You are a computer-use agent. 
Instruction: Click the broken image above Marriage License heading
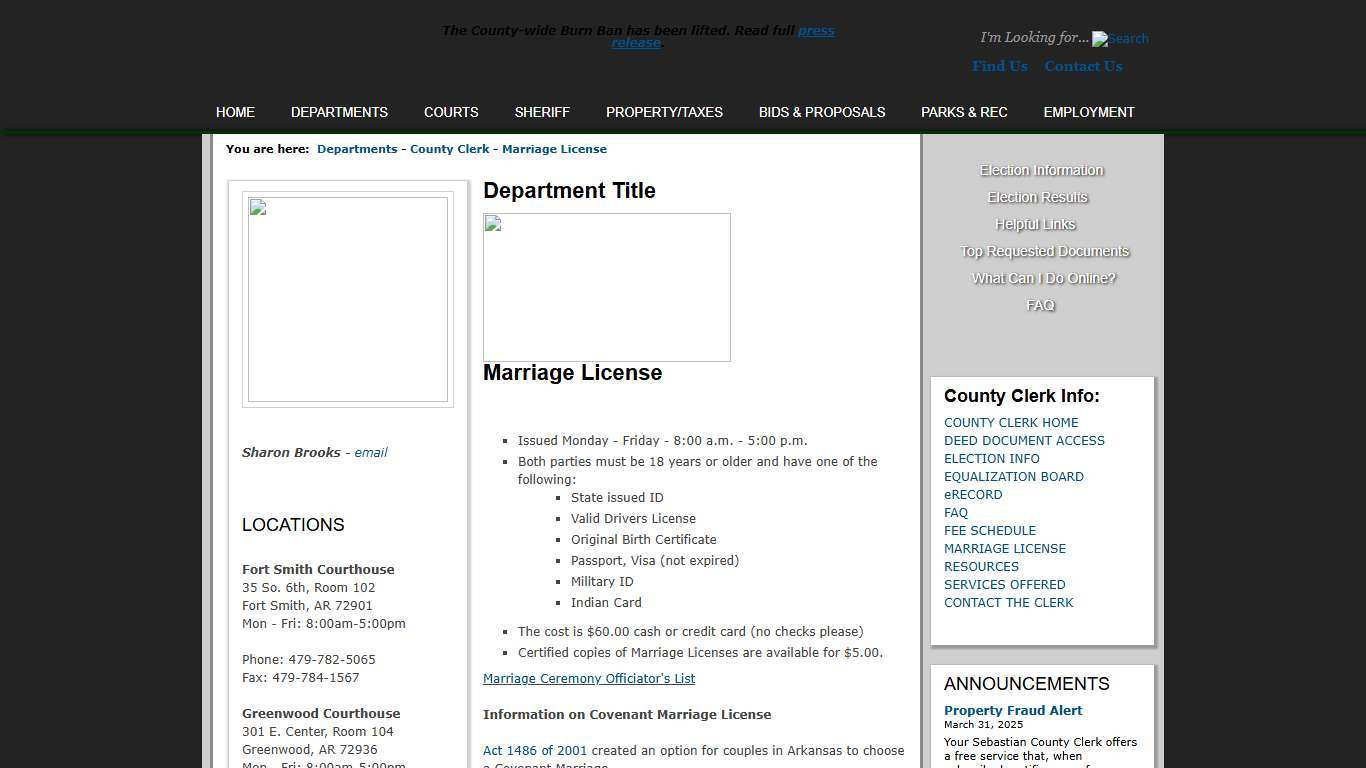pos(606,287)
